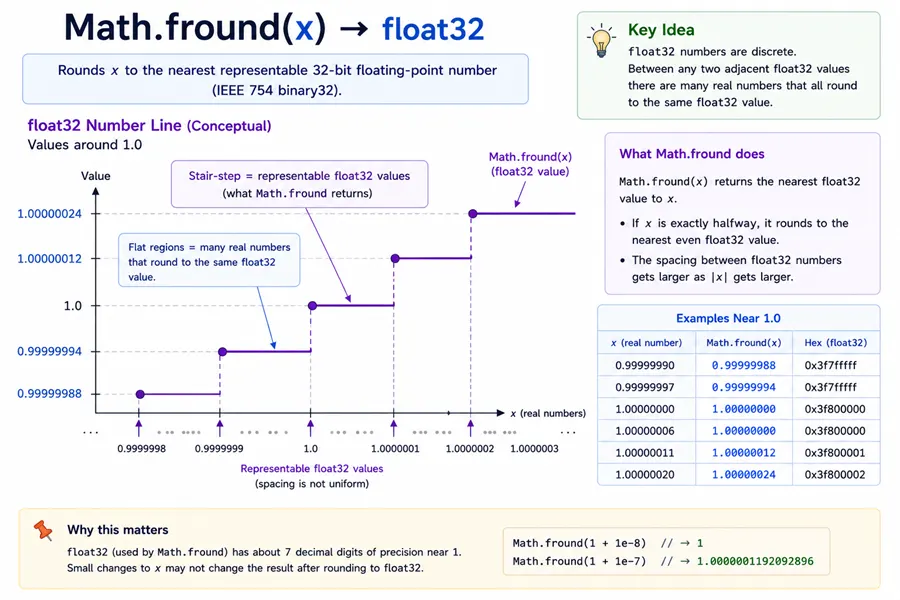Click table cell 1.00000006
Viewport: 900px width, 600px height.
[645, 431]
